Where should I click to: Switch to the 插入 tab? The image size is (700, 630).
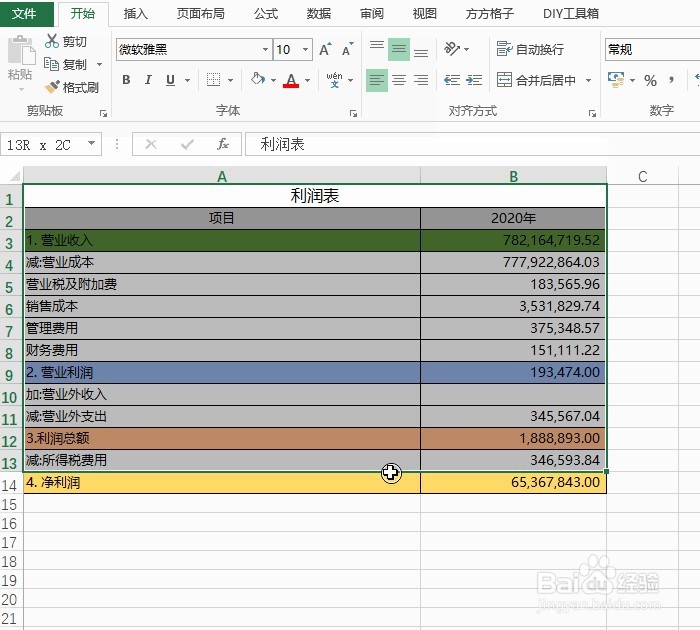point(135,14)
